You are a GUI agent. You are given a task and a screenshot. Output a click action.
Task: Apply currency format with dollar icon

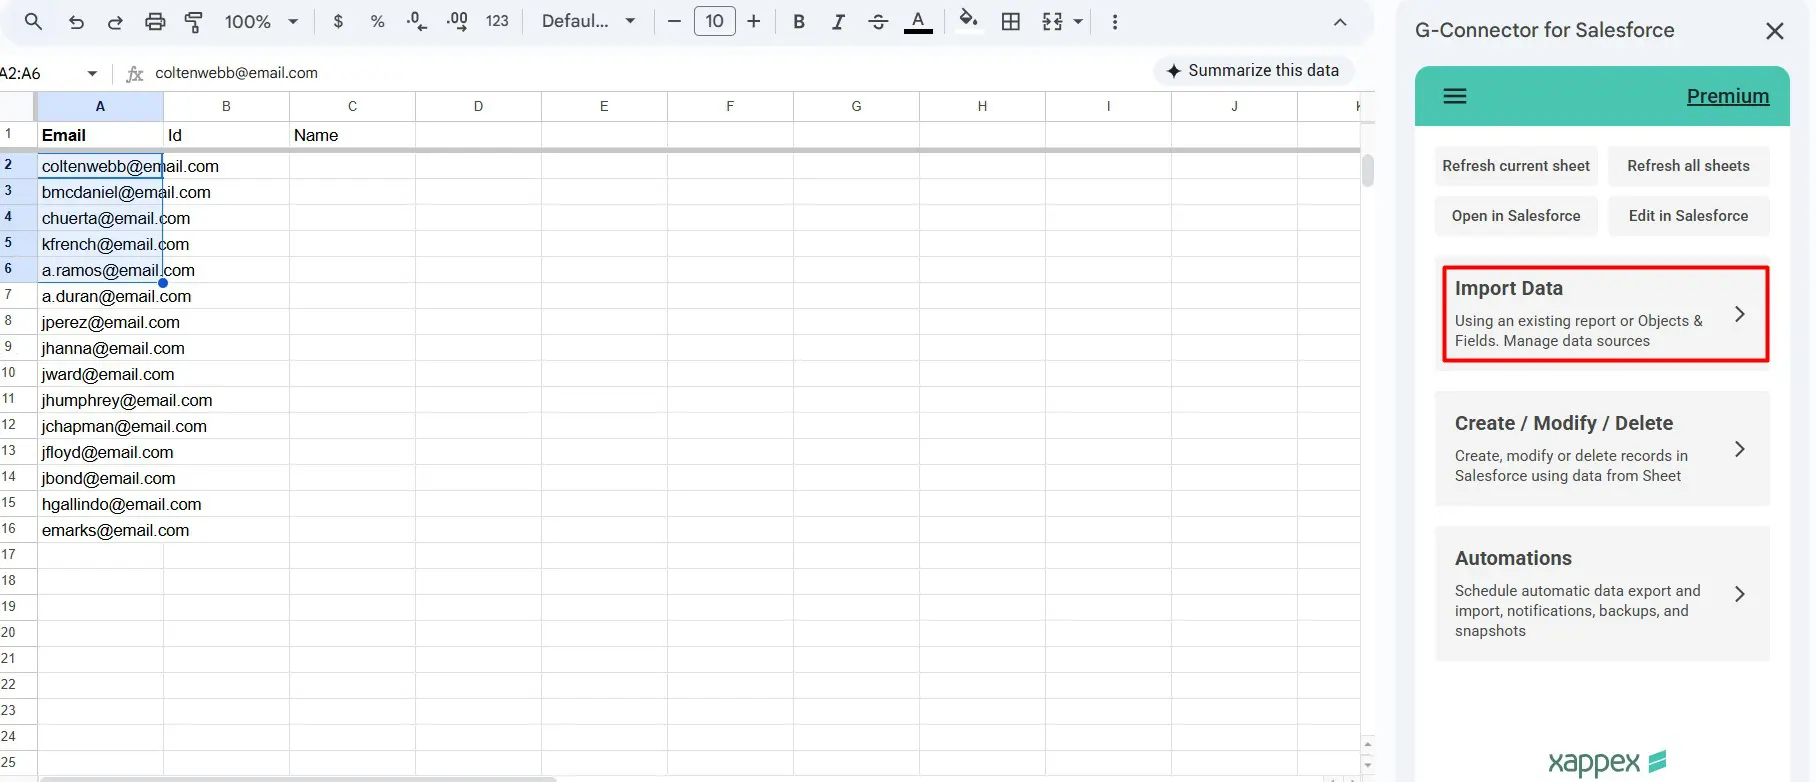(338, 21)
